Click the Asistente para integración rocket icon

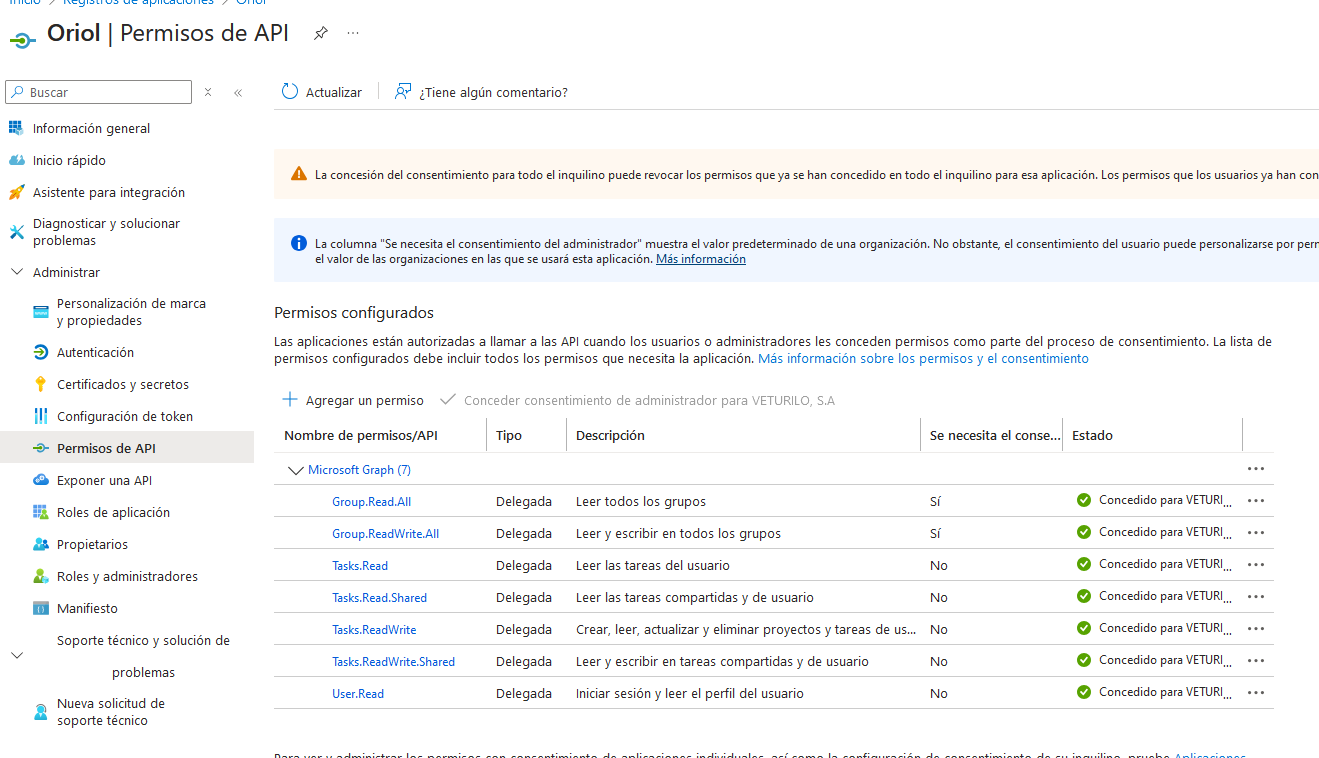pos(16,192)
